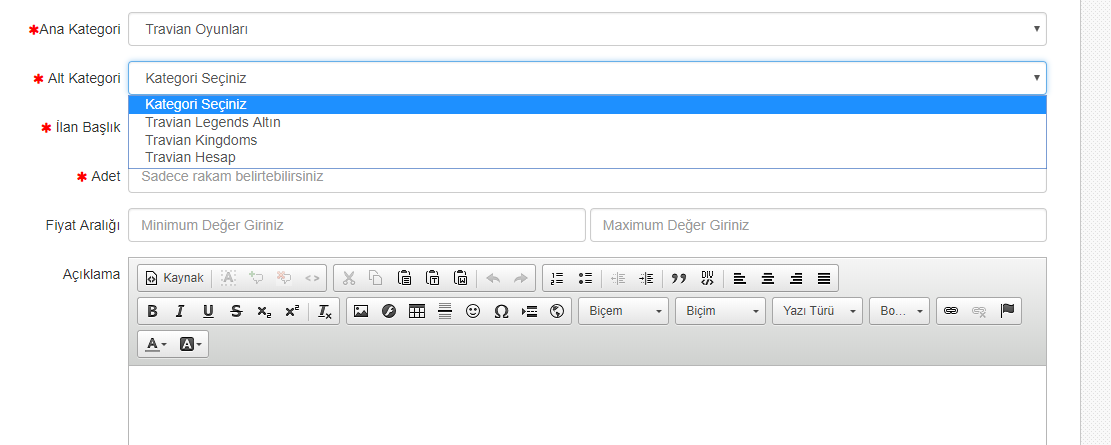Open the background color picker
Image resolution: width=1111 pixels, height=445 pixels.
[x=190, y=344]
